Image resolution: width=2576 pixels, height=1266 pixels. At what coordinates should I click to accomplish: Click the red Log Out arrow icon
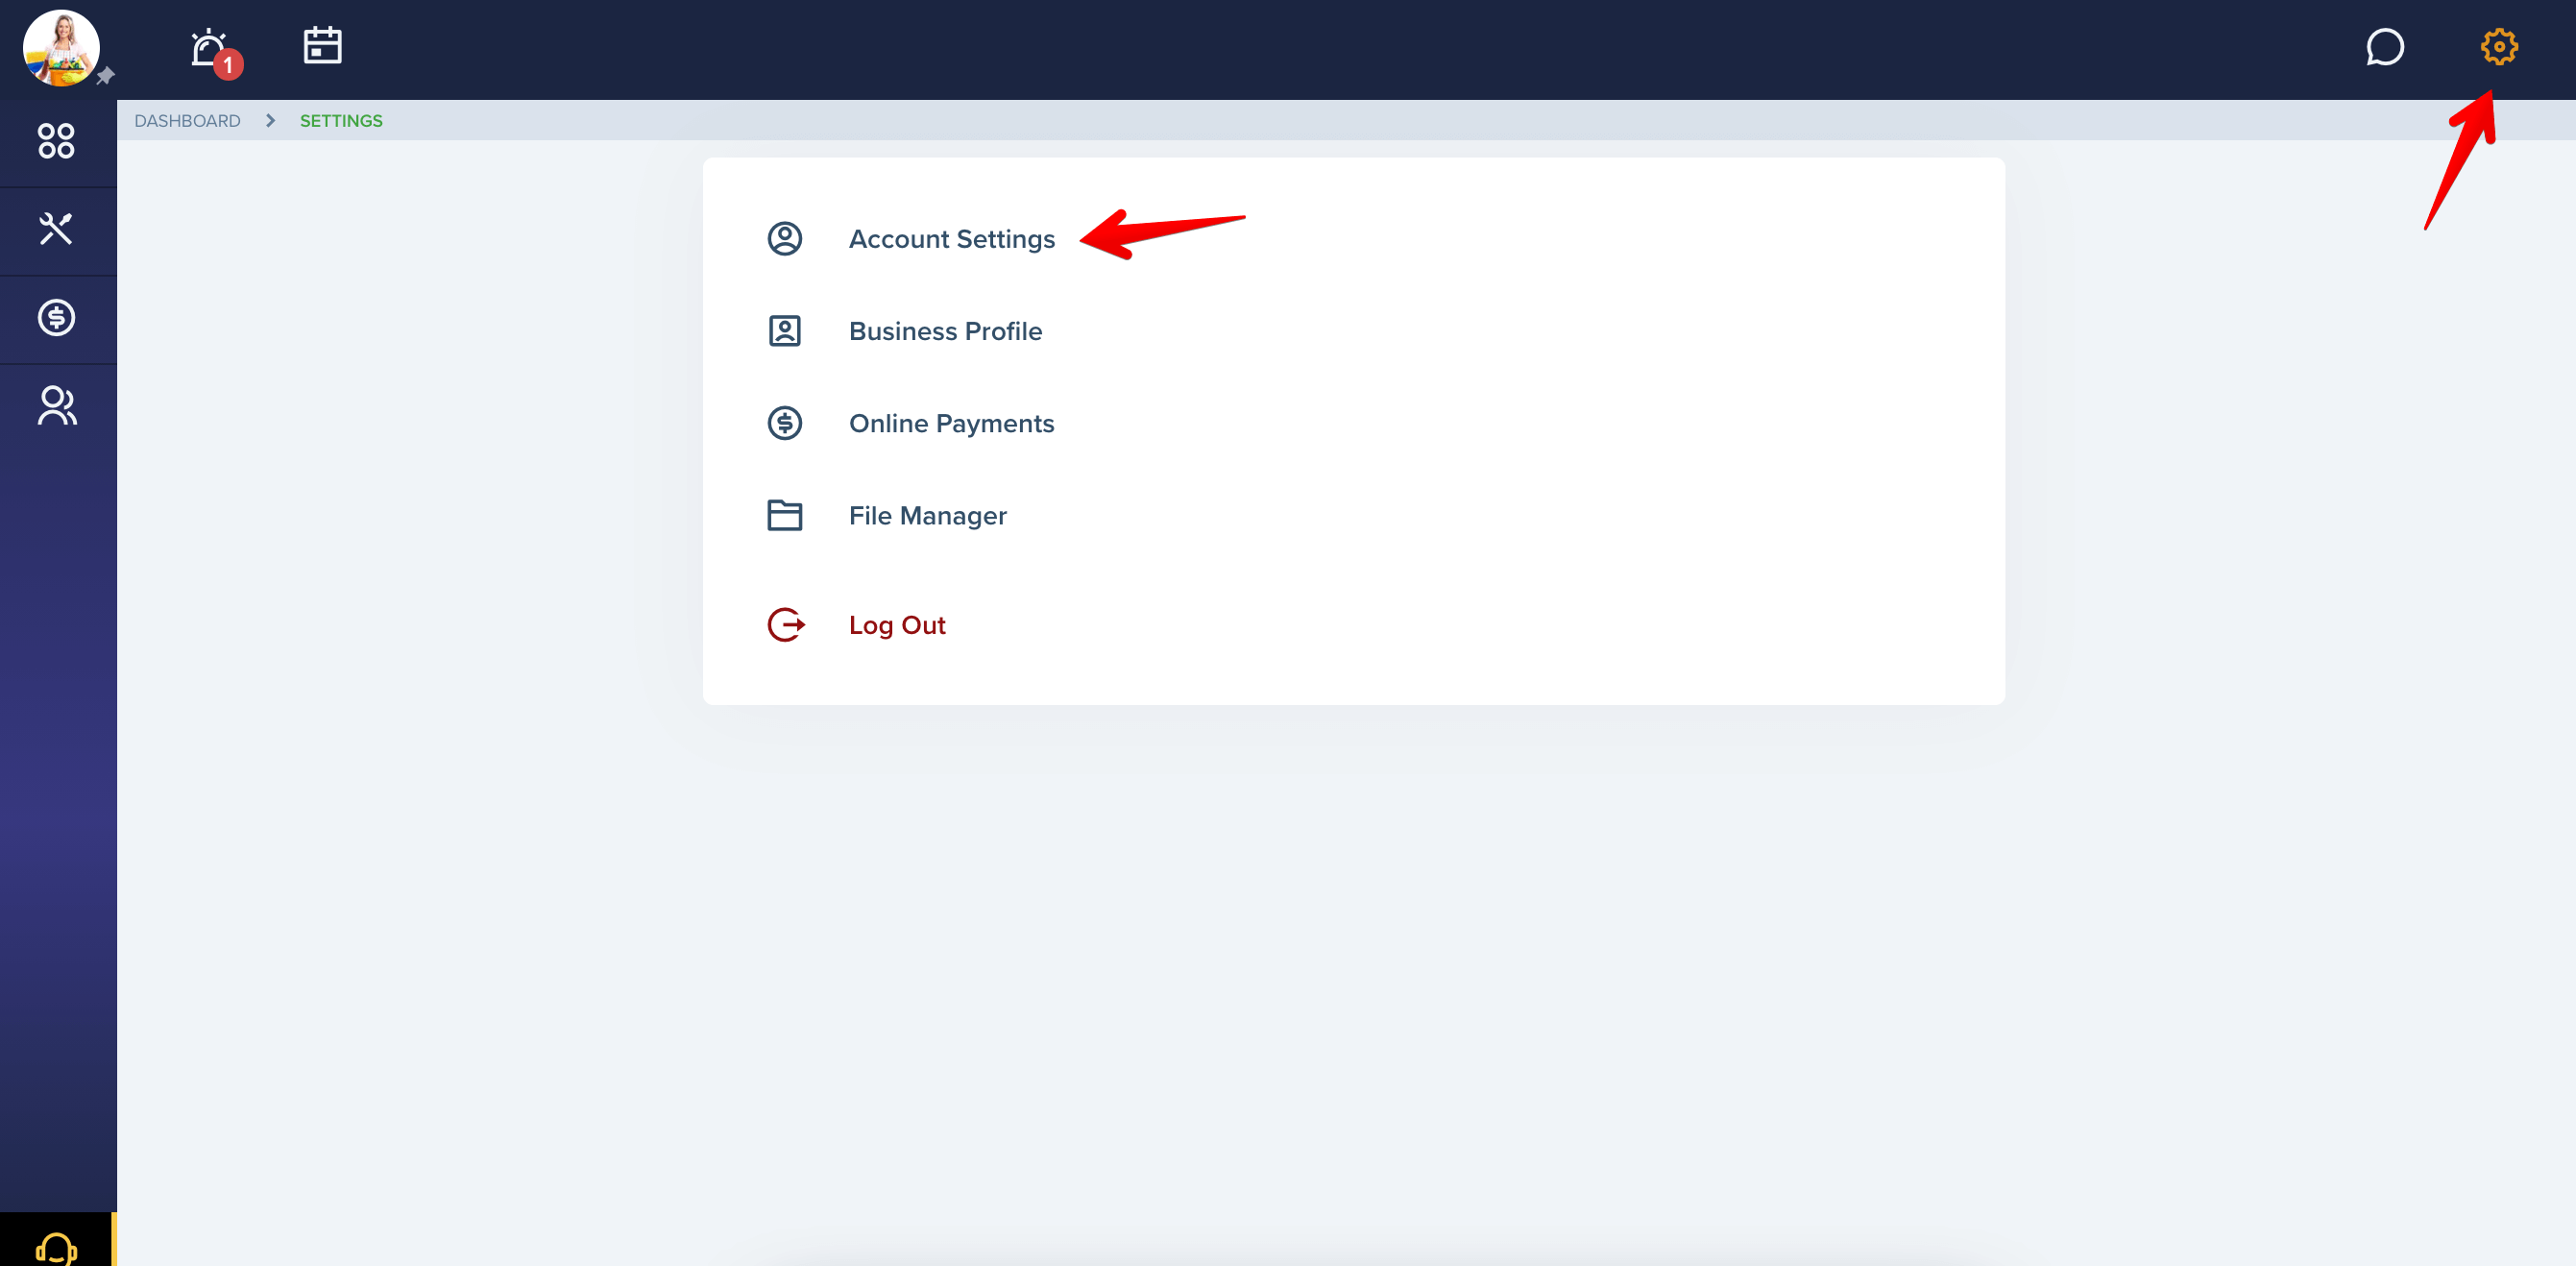(786, 625)
